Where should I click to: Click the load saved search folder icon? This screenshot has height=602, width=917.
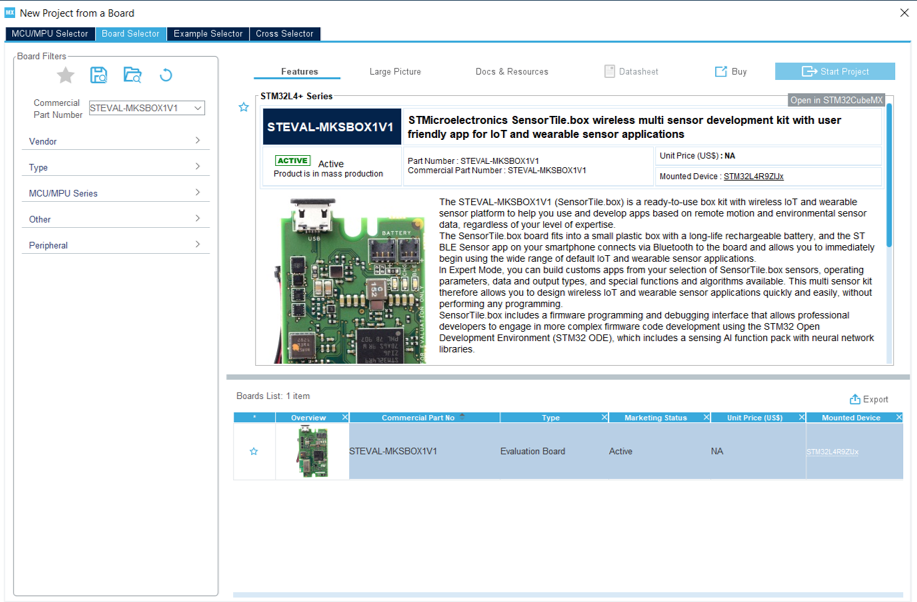[133, 75]
